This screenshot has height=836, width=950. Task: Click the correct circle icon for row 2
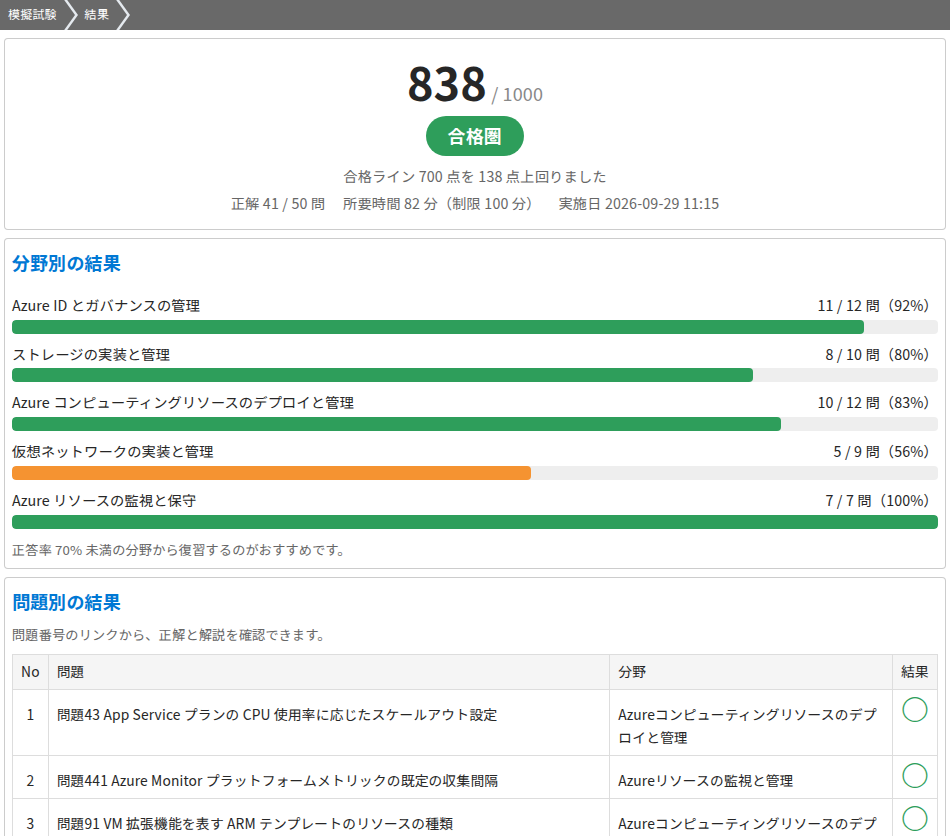(915, 775)
